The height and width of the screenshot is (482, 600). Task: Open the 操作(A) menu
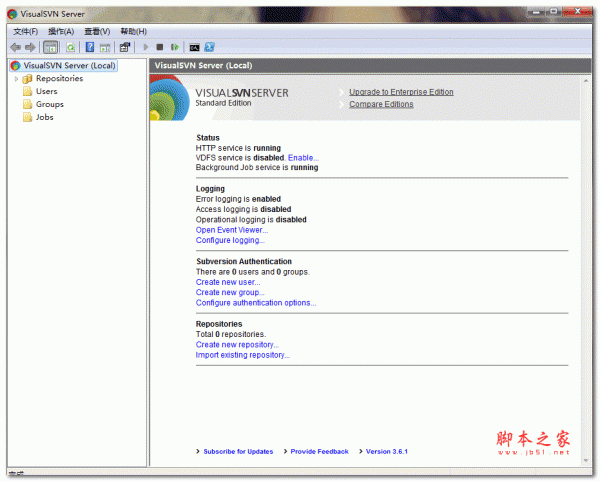tap(61, 31)
